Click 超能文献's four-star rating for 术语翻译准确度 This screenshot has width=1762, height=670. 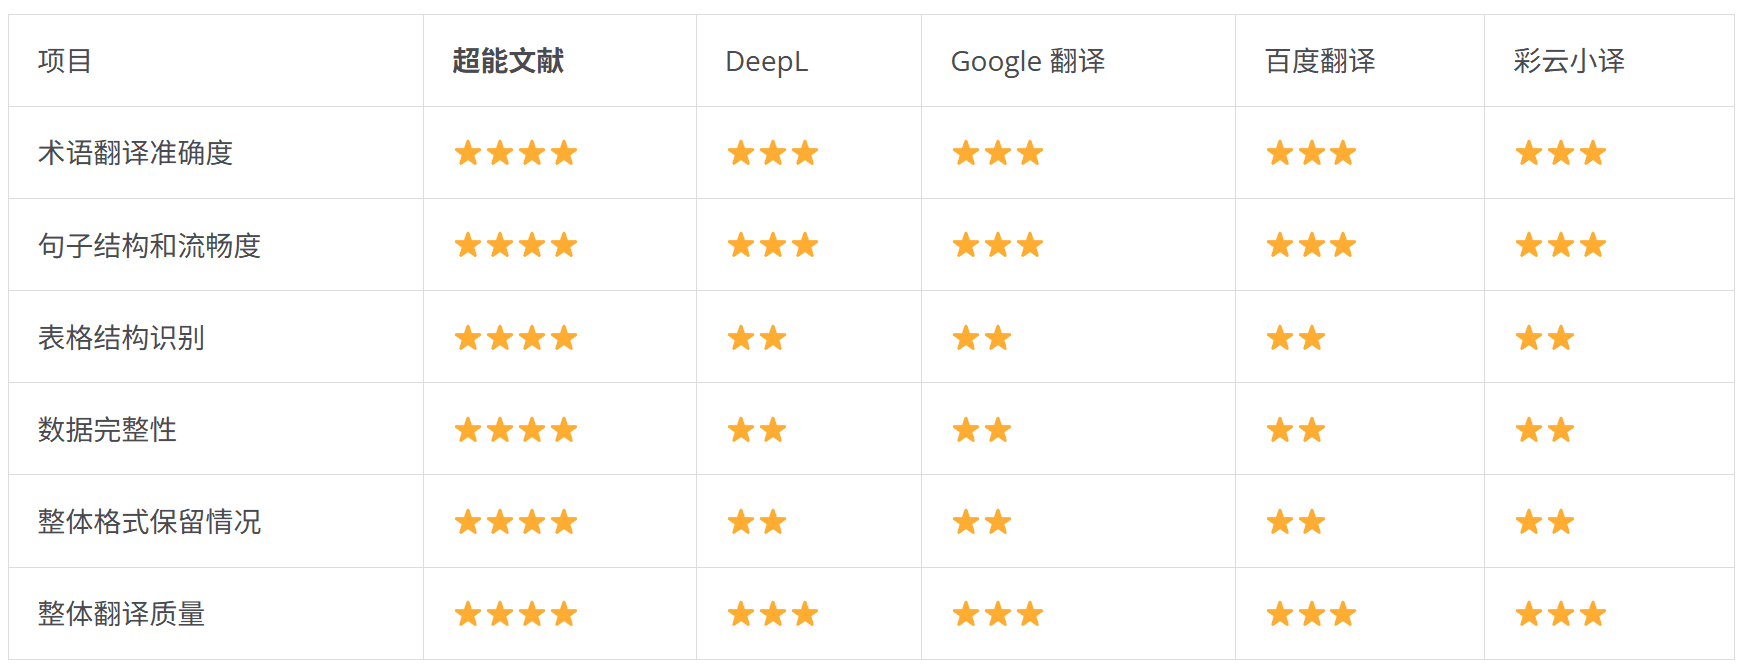pyautogui.click(x=516, y=153)
